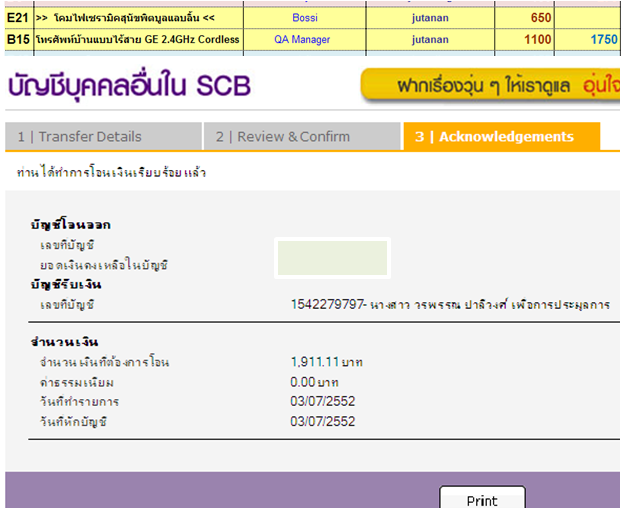Screen dimensions: 630x509
Task: Click the Print button
Action: click(x=482, y=497)
